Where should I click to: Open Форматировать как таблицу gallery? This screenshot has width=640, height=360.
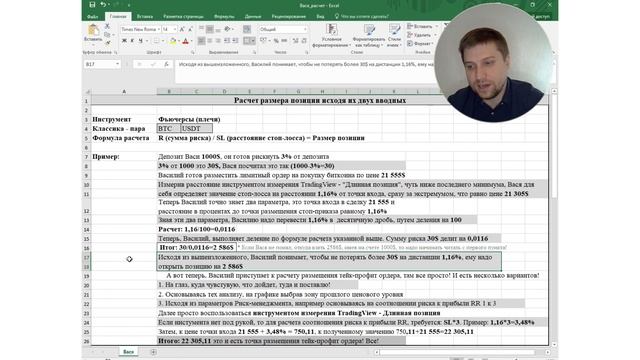369,36
